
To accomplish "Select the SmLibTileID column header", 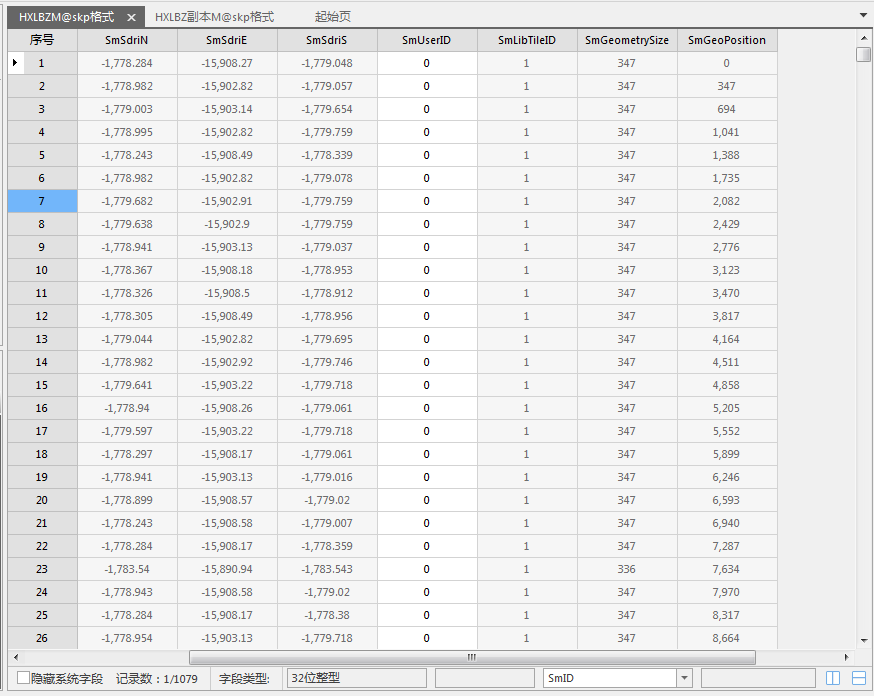I will [x=527, y=40].
